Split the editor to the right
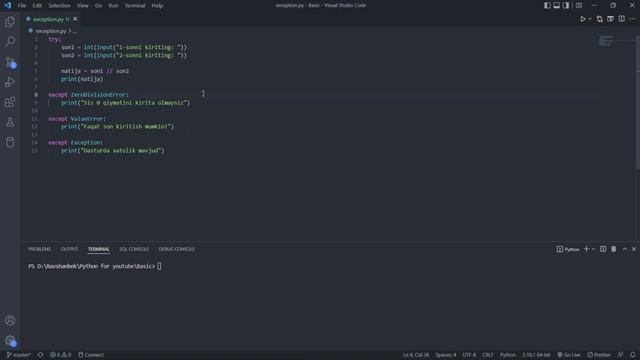The height and width of the screenshot is (360, 640). (x=621, y=19)
